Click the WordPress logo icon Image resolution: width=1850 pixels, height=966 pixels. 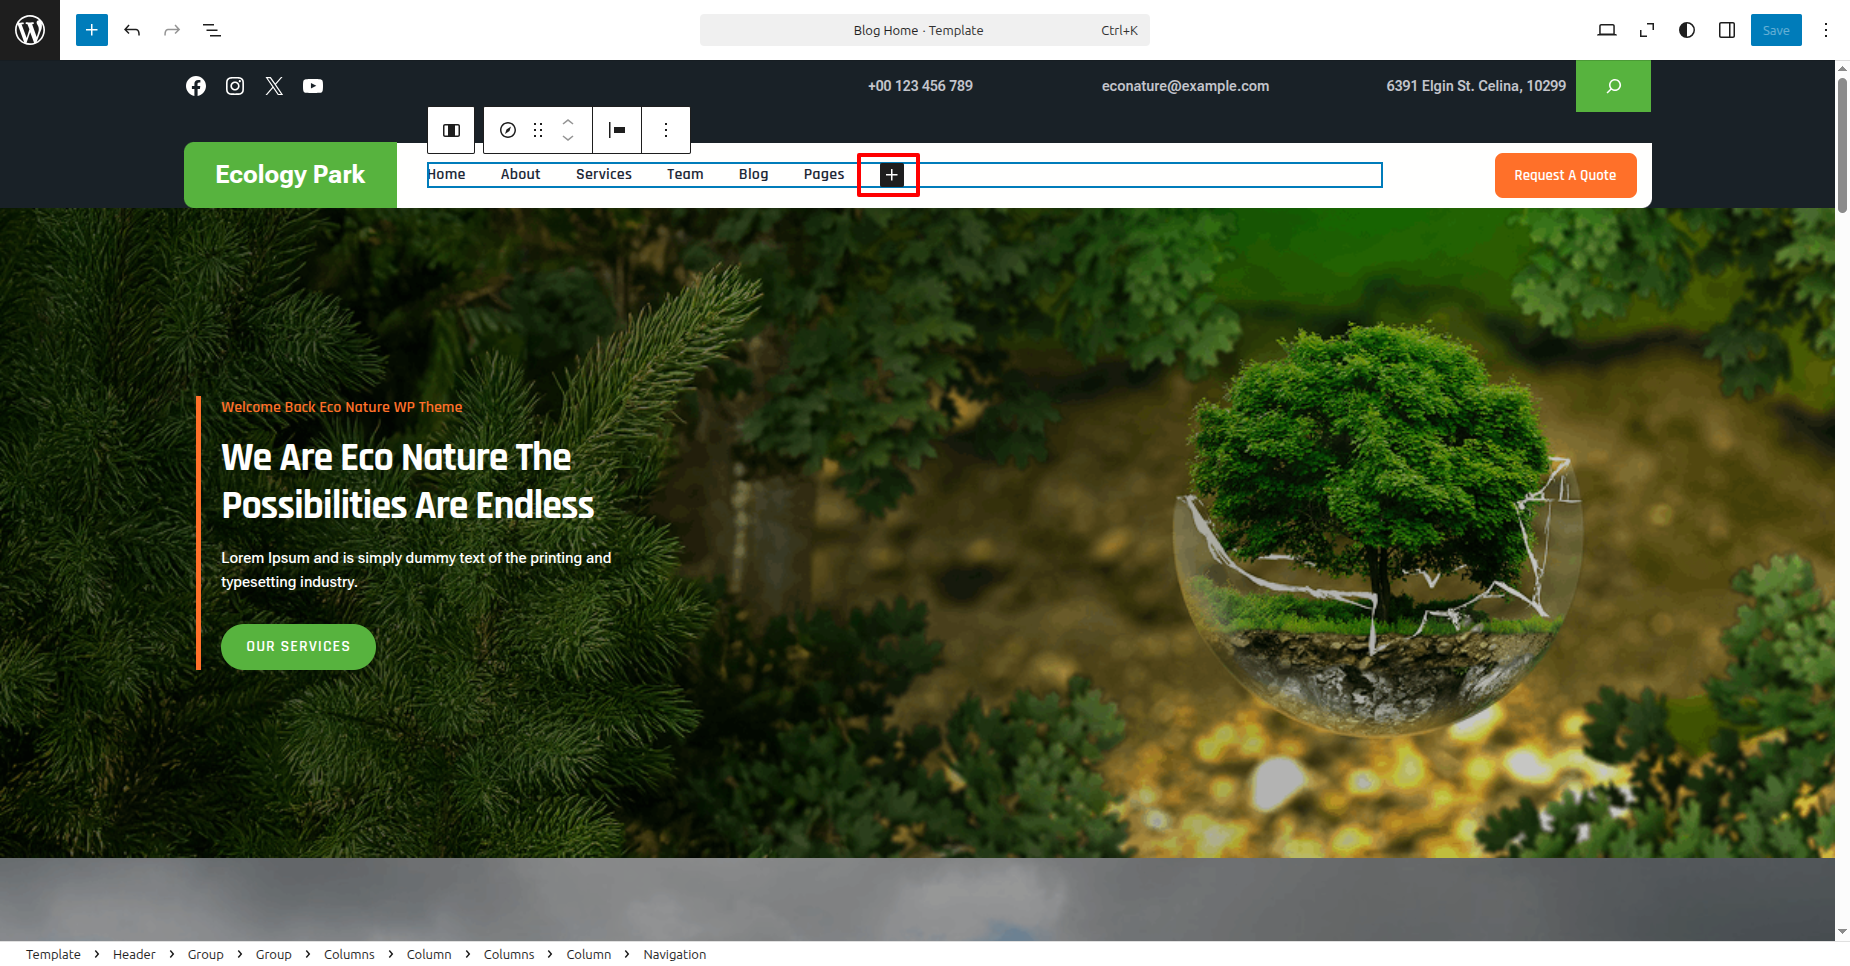point(30,30)
